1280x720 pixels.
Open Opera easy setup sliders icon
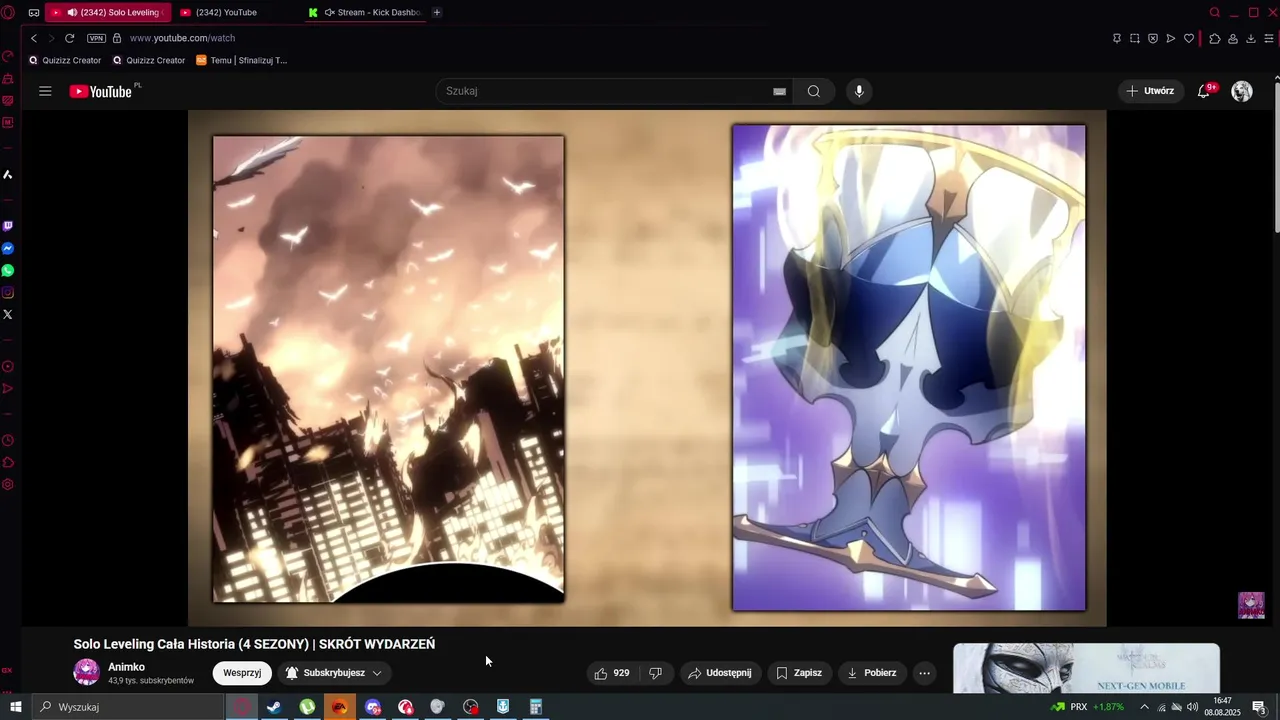pyautogui.click(x=1269, y=38)
